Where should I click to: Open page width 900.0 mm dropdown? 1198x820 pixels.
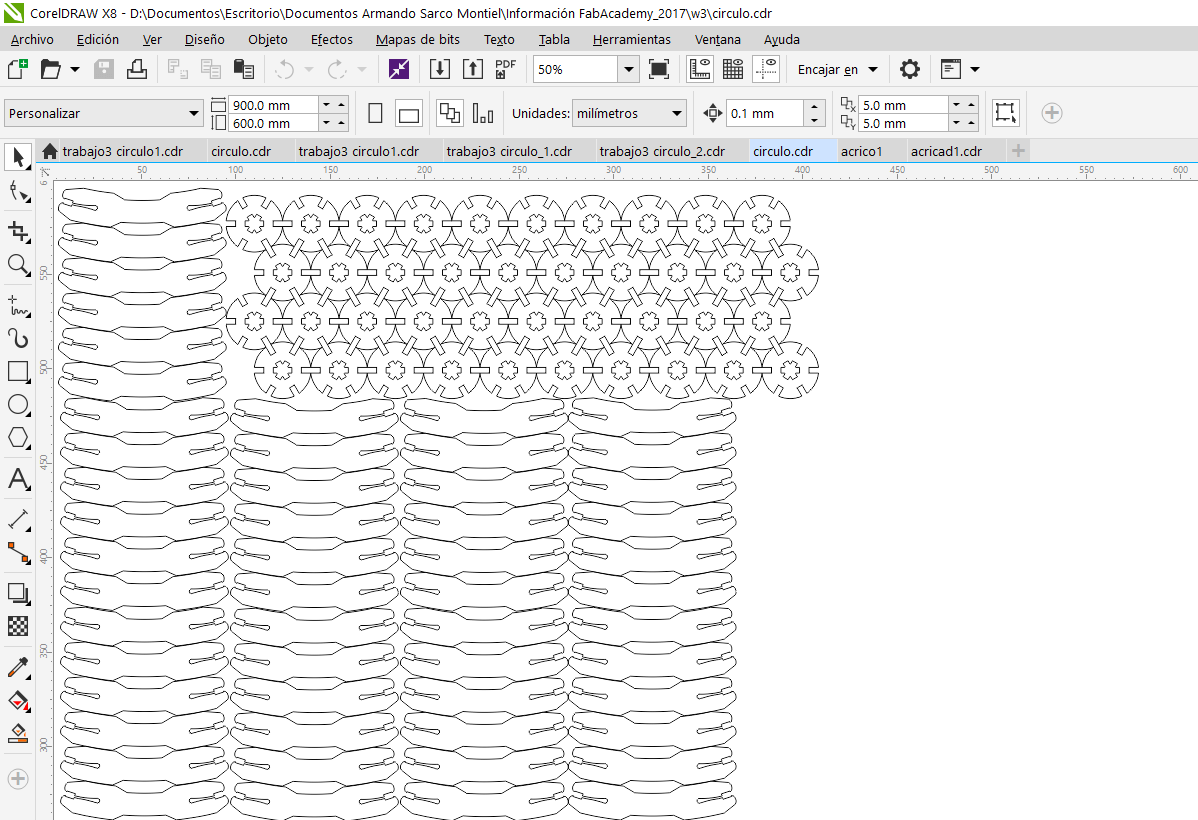click(x=326, y=105)
